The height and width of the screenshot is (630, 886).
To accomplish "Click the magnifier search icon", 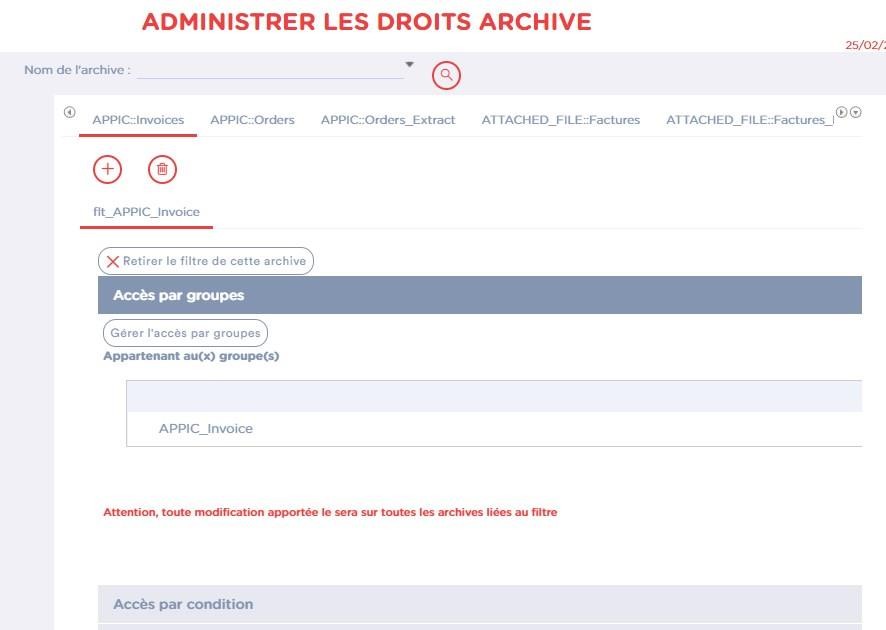I will pyautogui.click(x=446, y=75).
